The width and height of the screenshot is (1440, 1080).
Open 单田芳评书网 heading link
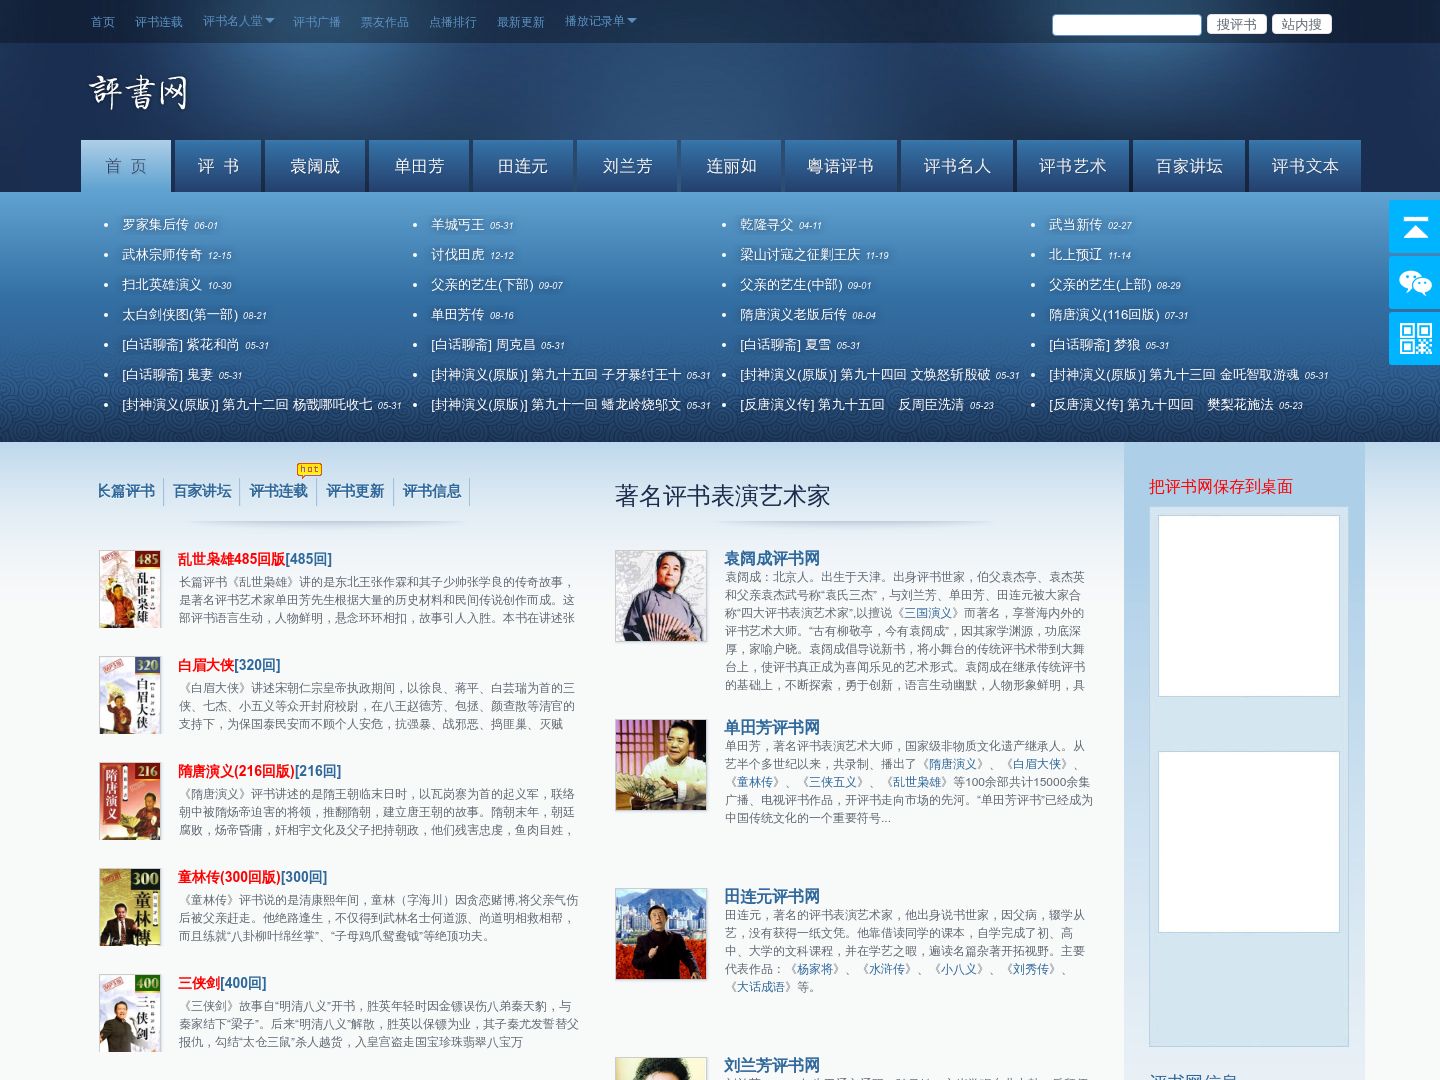(772, 727)
